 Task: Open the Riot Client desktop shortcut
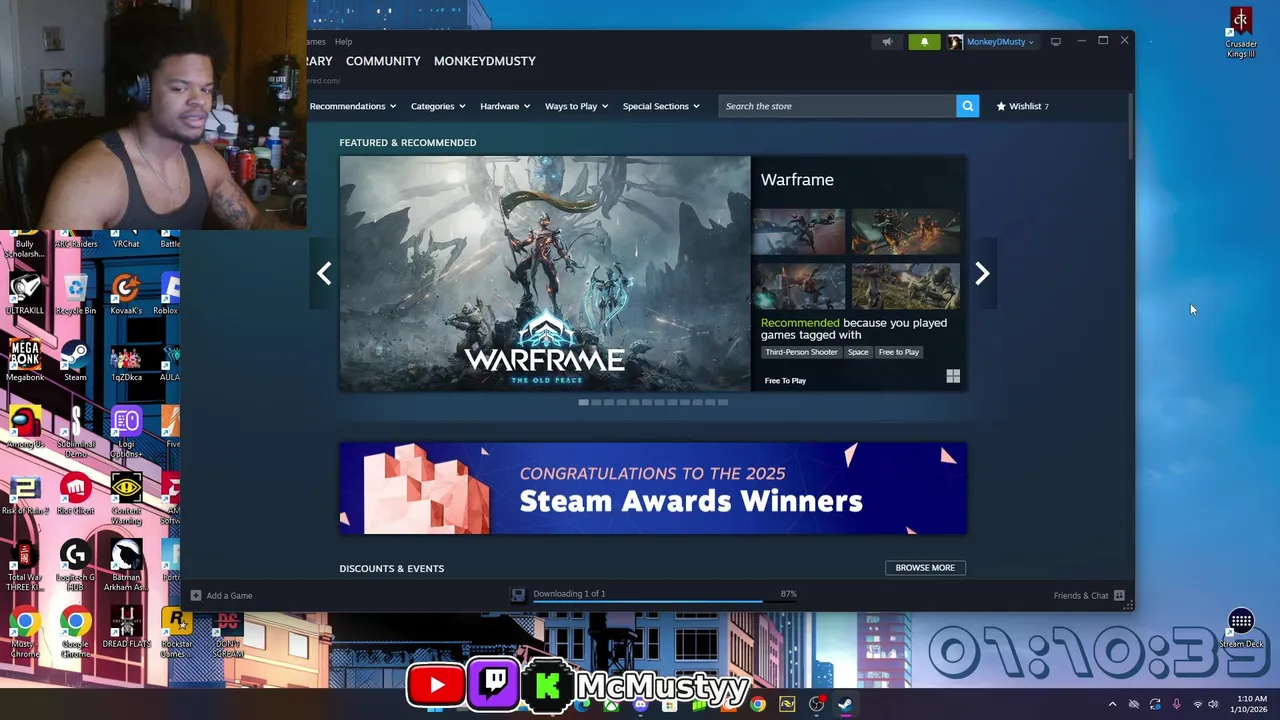tap(76, 494)
